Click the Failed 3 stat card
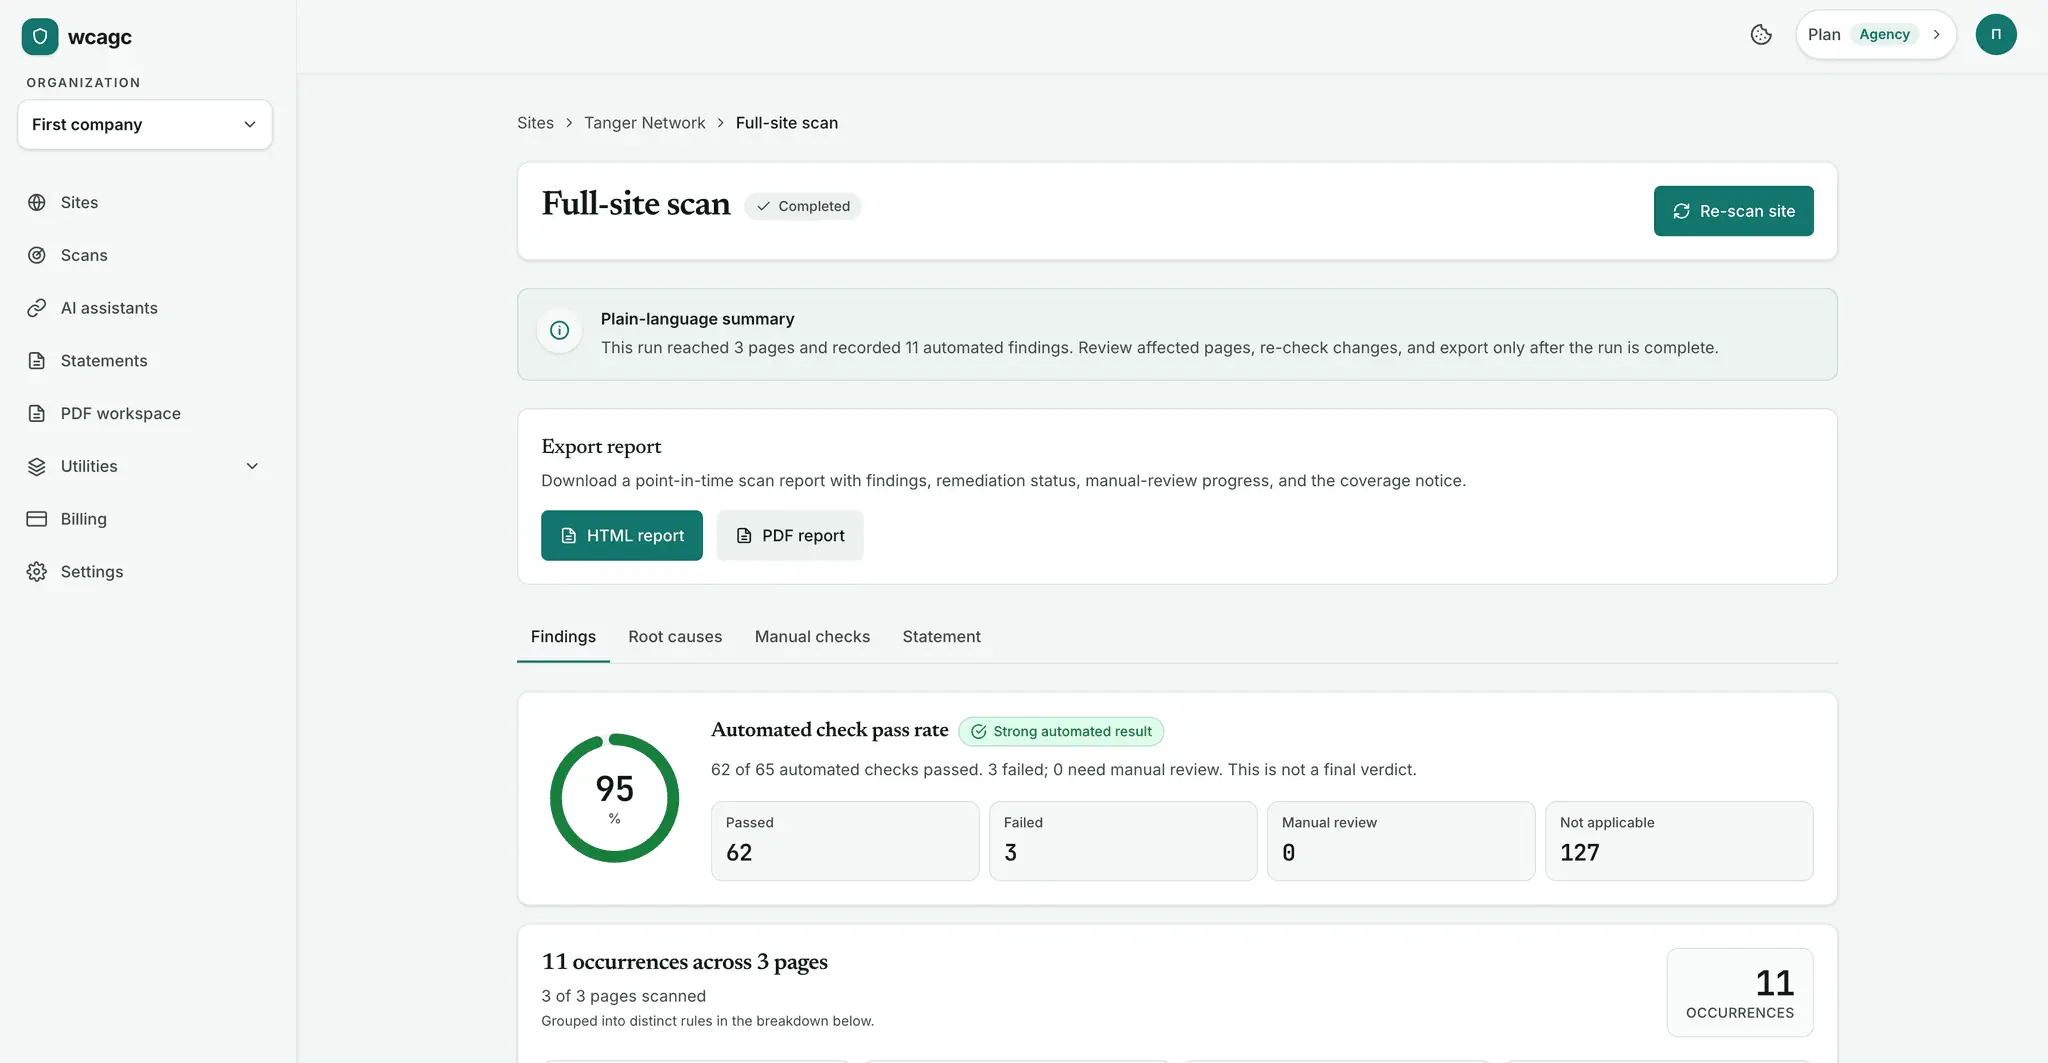The height and width of the screenshot is (1063, 2048). (x=1123, y=841)
